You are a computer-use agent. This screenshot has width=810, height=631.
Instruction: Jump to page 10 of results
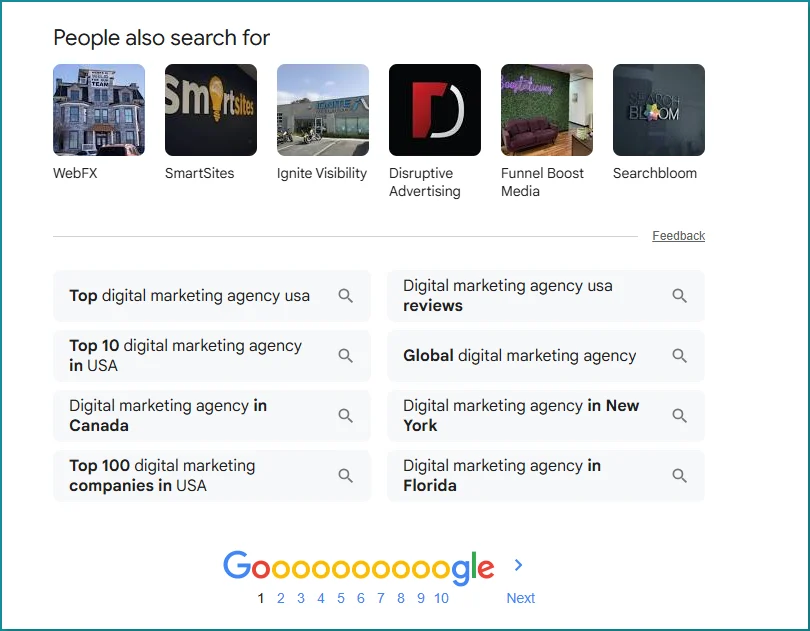442,597
